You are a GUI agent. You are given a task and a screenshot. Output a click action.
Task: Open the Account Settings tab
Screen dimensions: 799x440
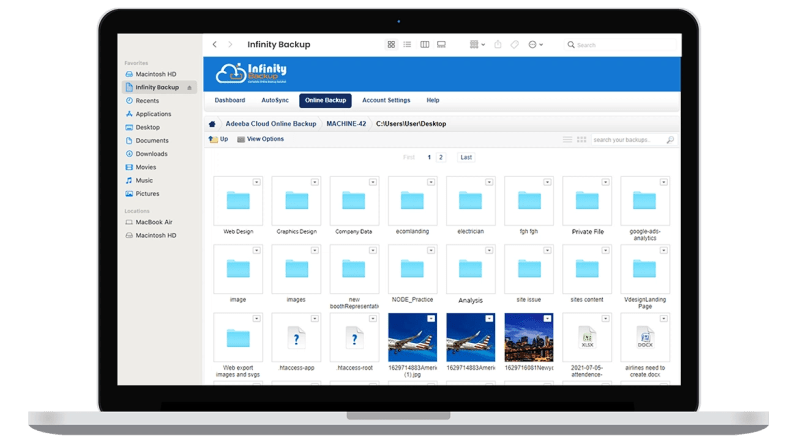[386, 100]
